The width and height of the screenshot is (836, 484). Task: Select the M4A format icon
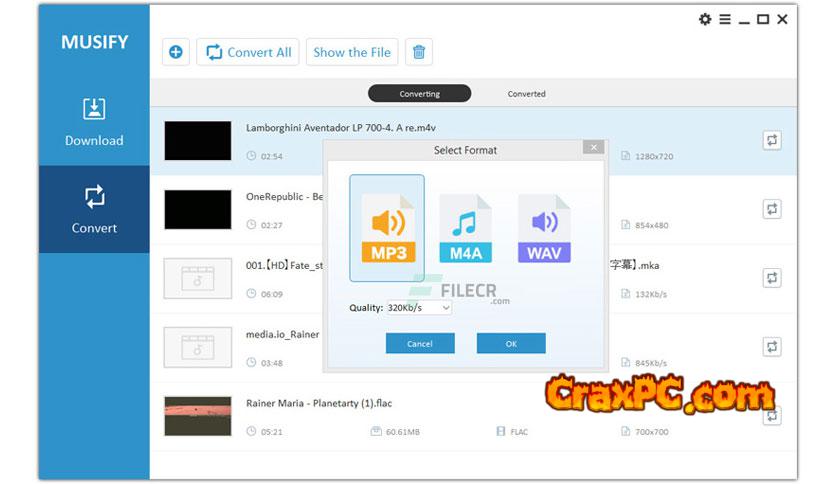(465, 228)
